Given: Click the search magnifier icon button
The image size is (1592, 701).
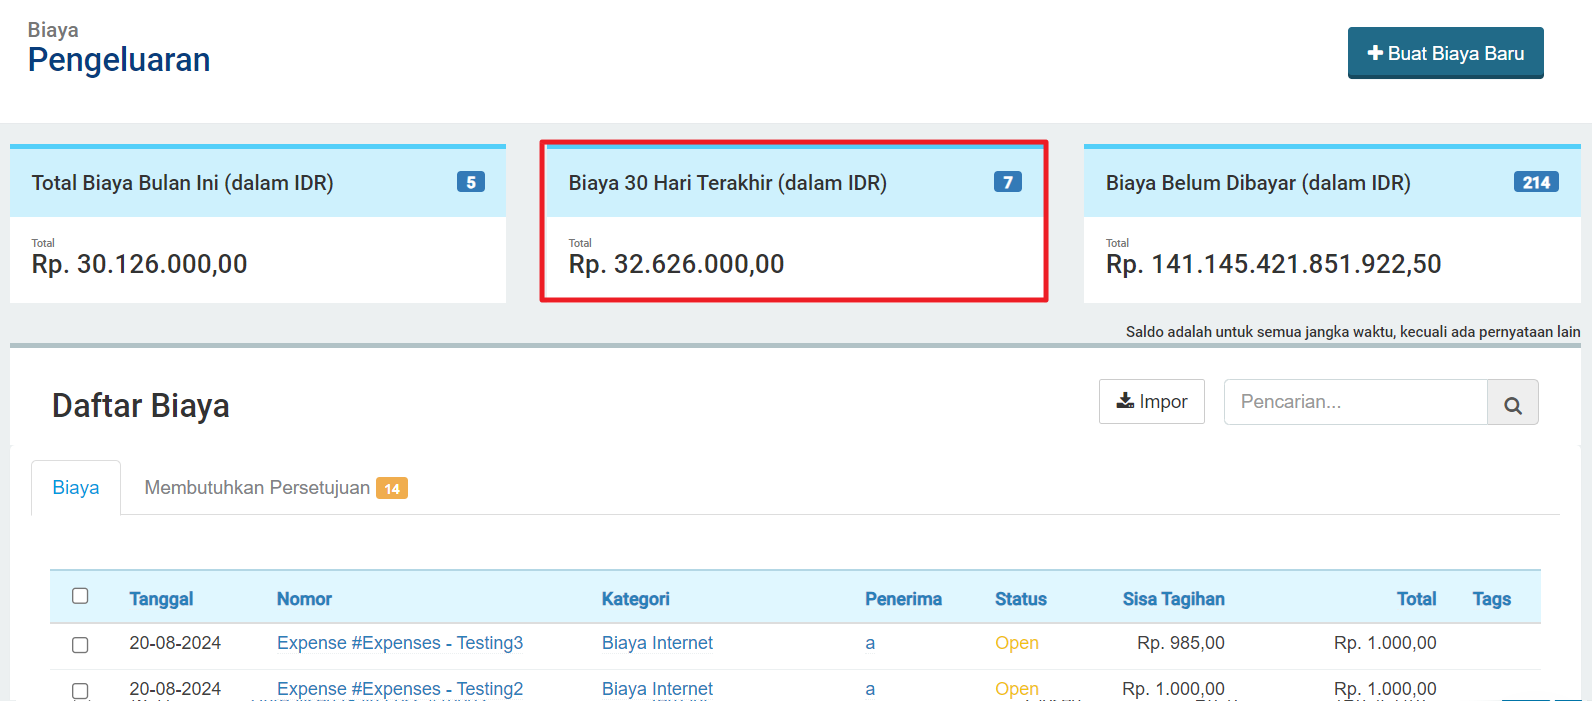Looking at the screenshot, I should 1512,402.
